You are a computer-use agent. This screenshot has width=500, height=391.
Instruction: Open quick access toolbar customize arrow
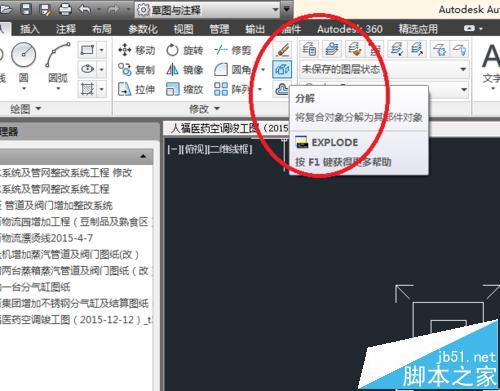[287, 9]
